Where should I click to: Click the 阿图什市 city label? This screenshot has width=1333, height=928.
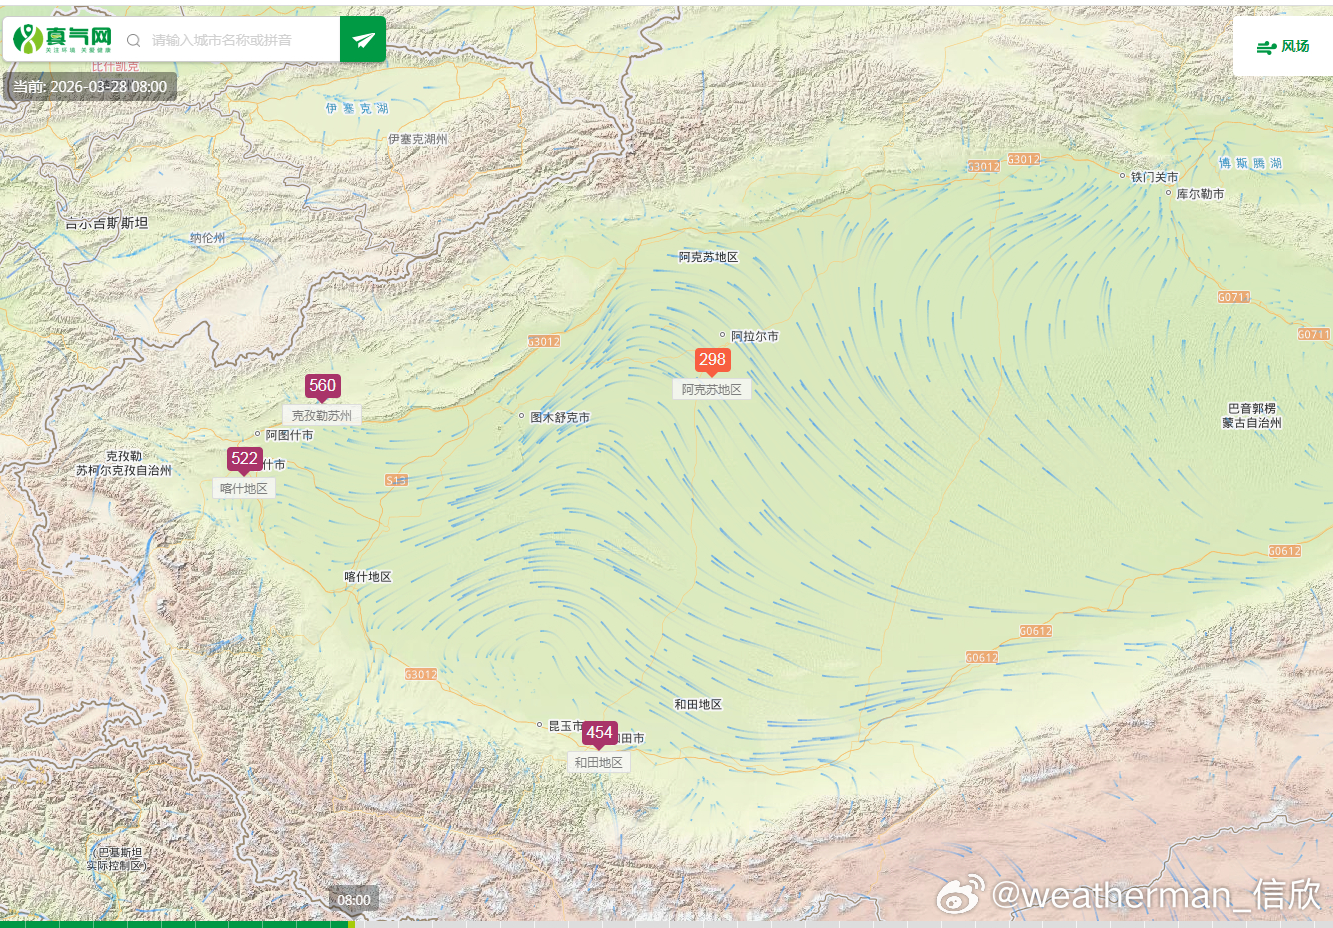(x=289, y=435)
